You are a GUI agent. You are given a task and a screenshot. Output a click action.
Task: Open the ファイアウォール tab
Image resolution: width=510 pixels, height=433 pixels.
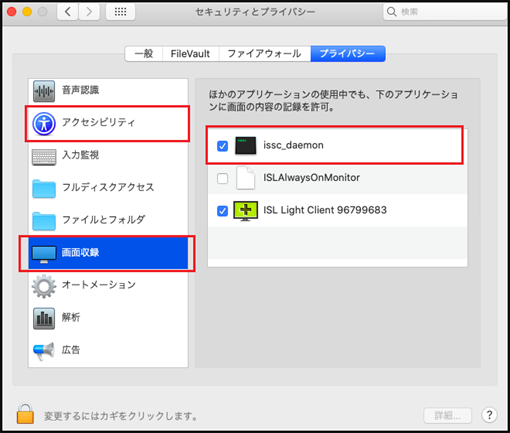(x=265, y=54)
